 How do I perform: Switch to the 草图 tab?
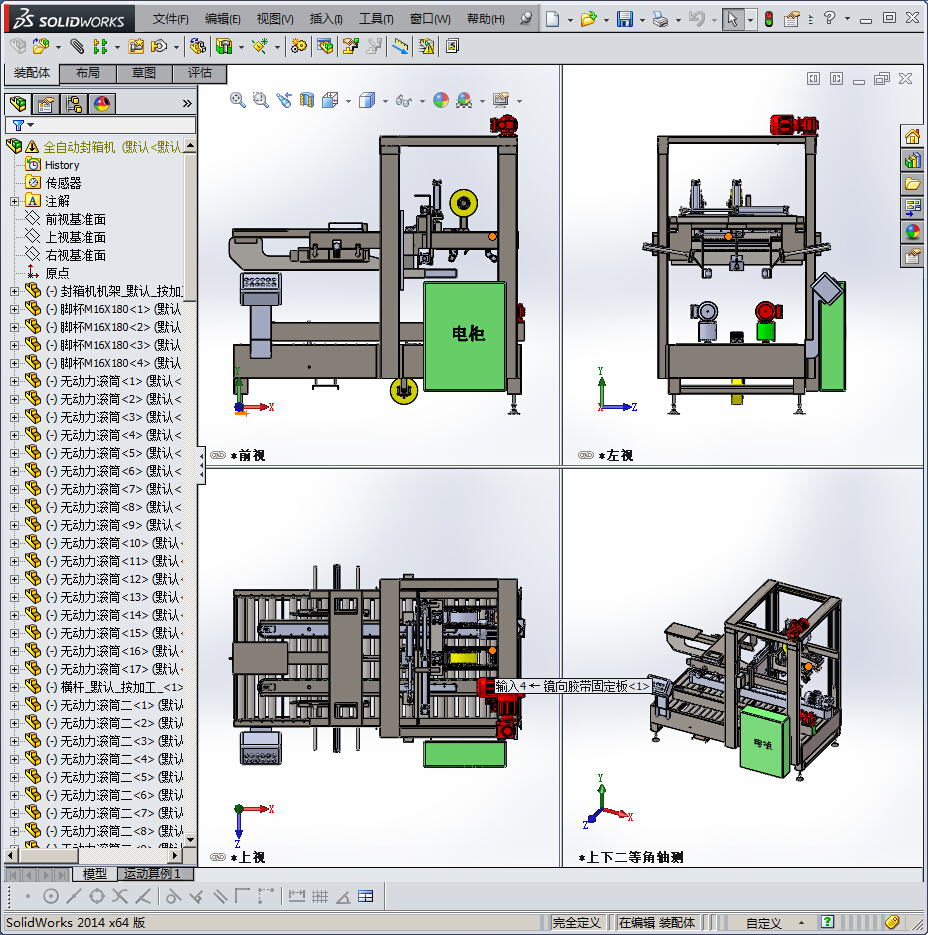coord(144,73)
